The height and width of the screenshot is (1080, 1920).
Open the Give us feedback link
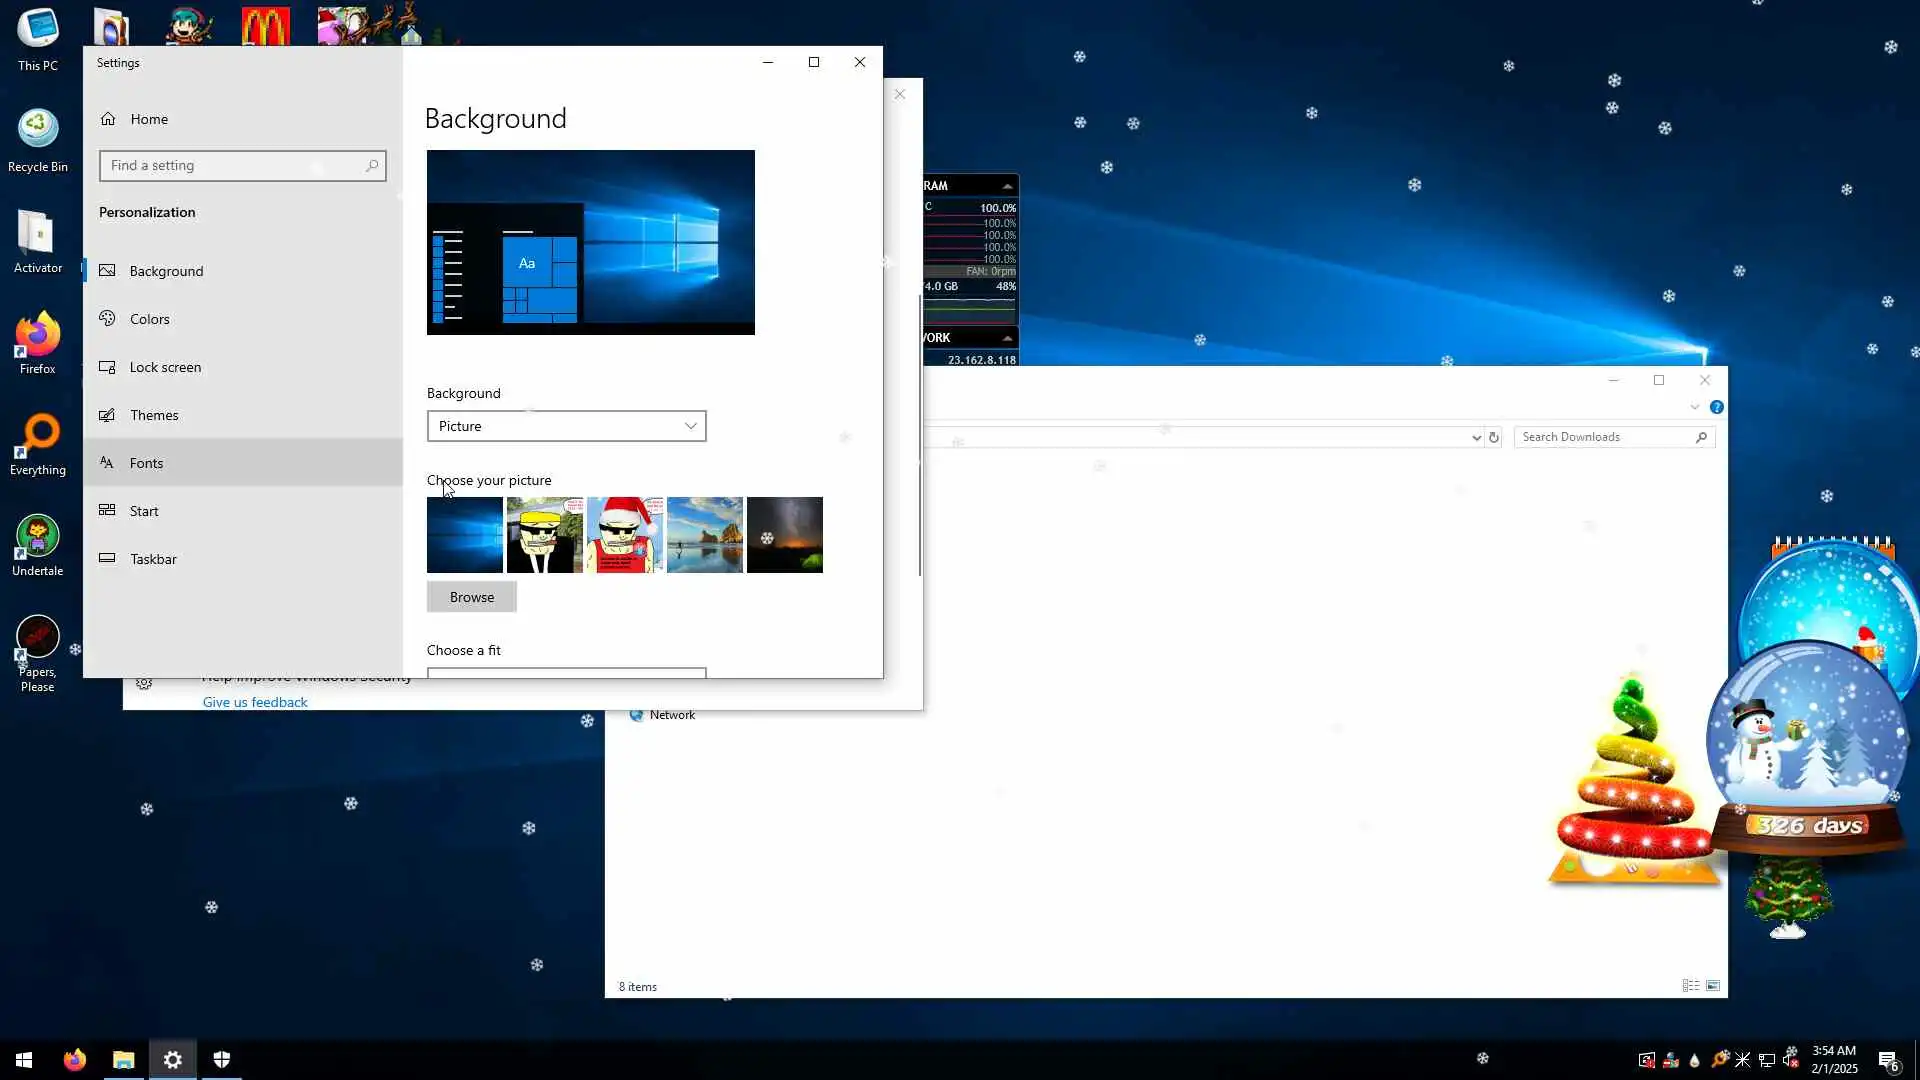[x=255, y=702]
